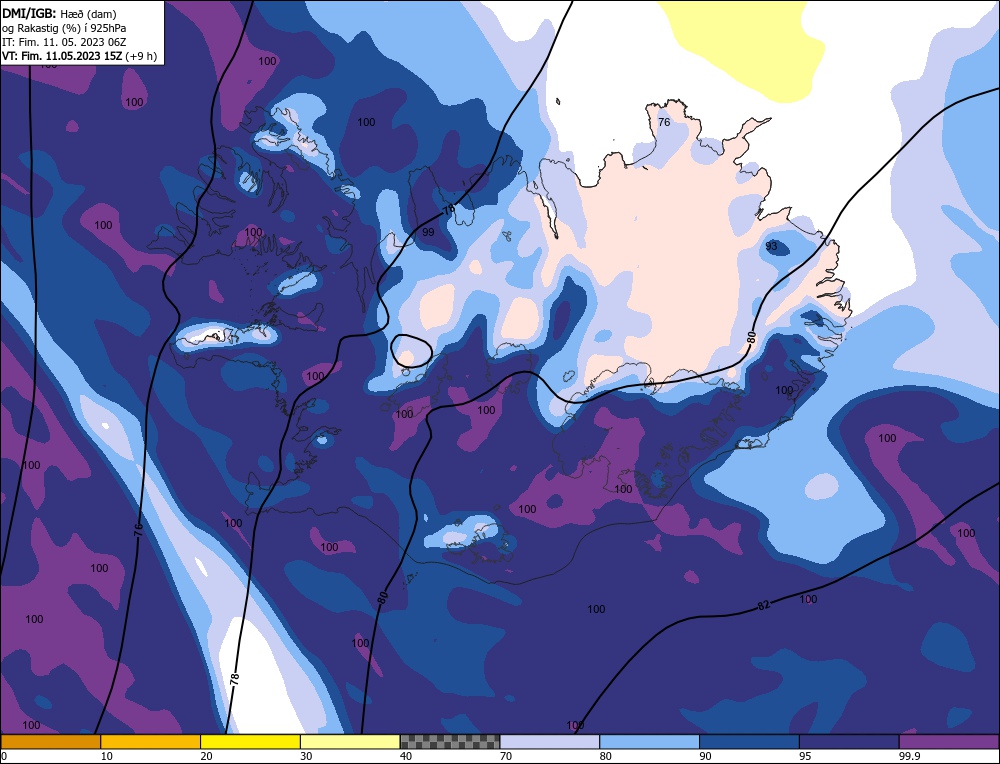This screenshot has height=764, width=1000.
Task: Select the pale yellow 30–40 legend swatch
Action: [x=350, y=742]
